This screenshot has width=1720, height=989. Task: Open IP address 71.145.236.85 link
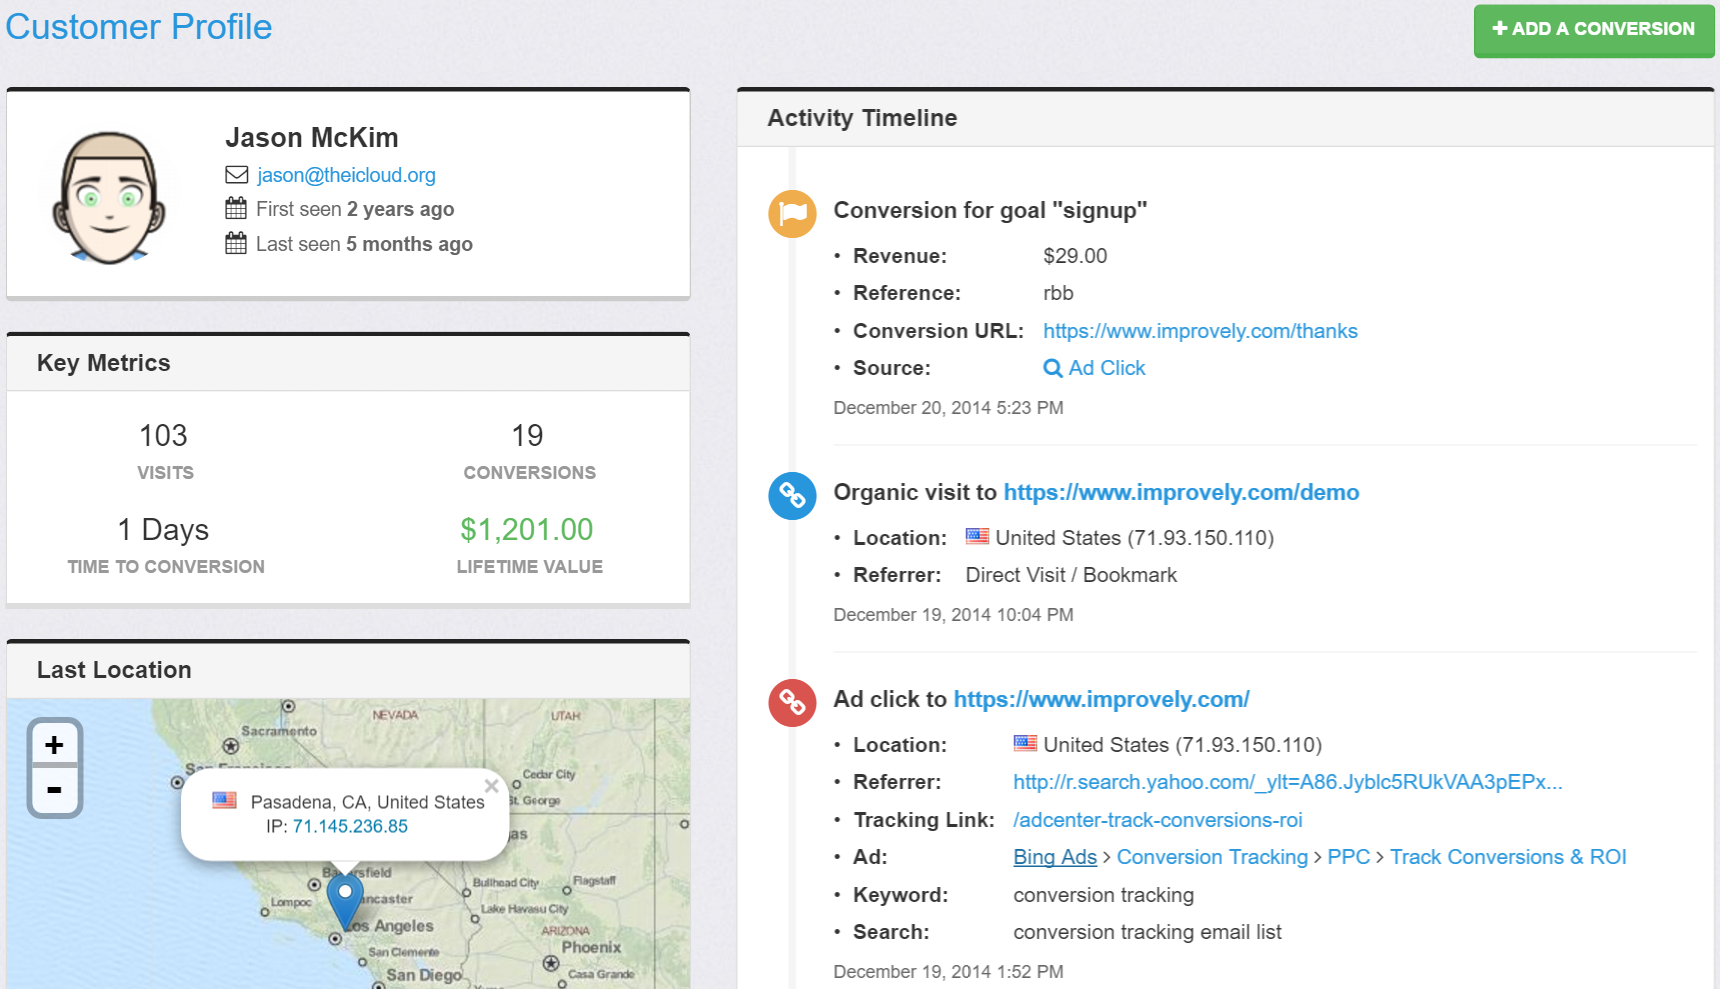click(350, 826)
